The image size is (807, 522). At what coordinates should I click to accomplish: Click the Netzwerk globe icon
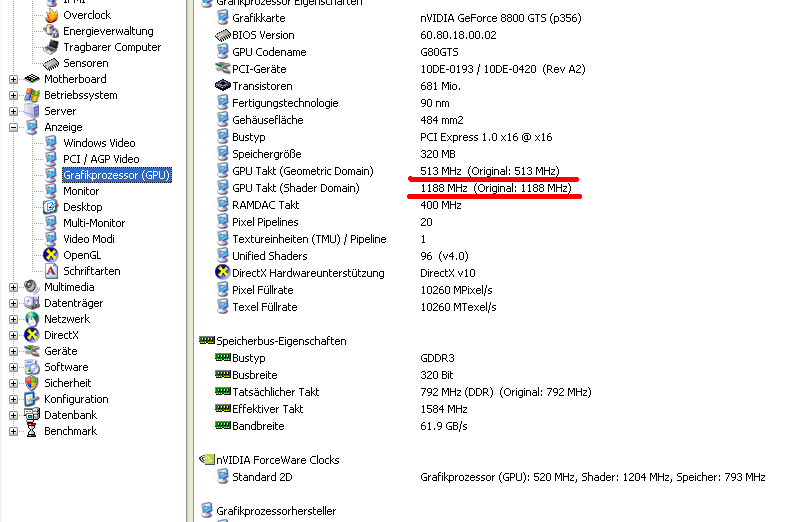pyautogui.click(x=32, y=319)
